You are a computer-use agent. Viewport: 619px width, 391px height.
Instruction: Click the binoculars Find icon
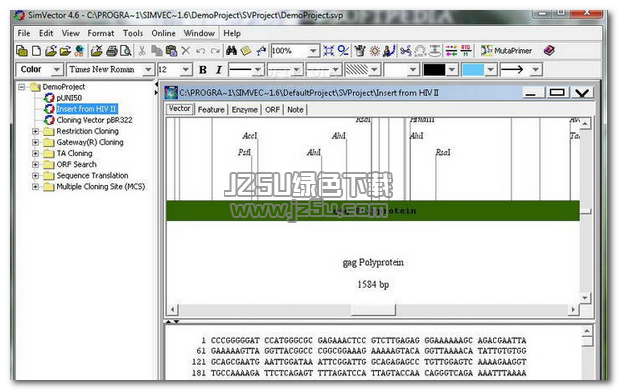tap(231, 51)
